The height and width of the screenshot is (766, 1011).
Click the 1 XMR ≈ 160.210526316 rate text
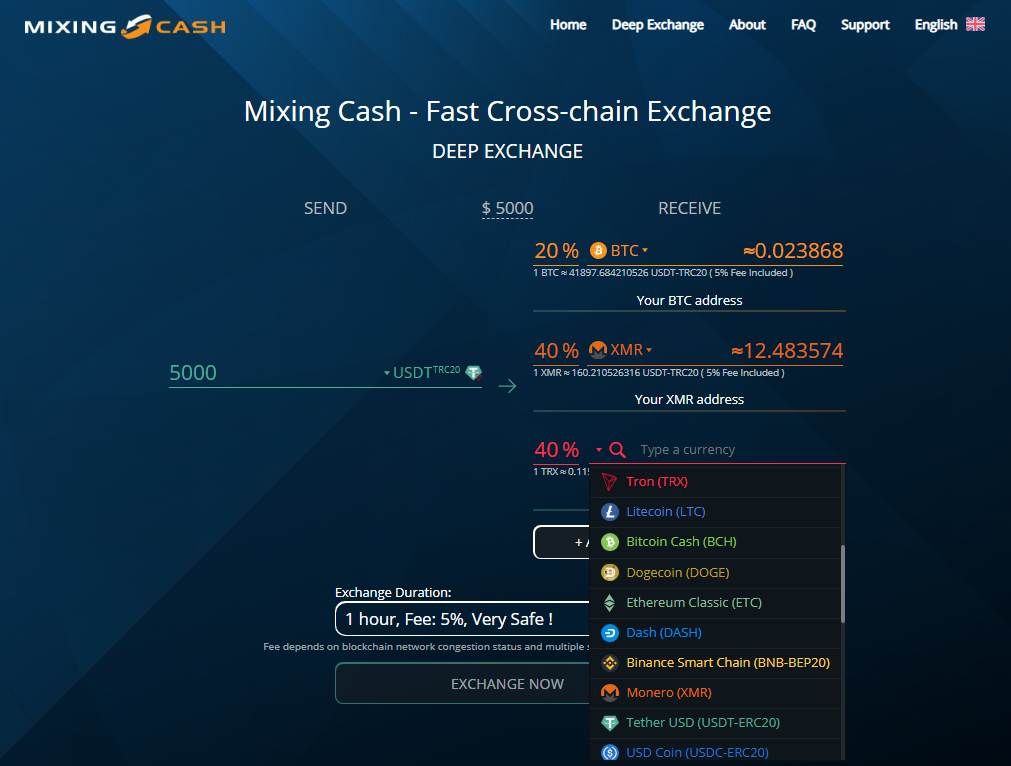coord(658,373)
